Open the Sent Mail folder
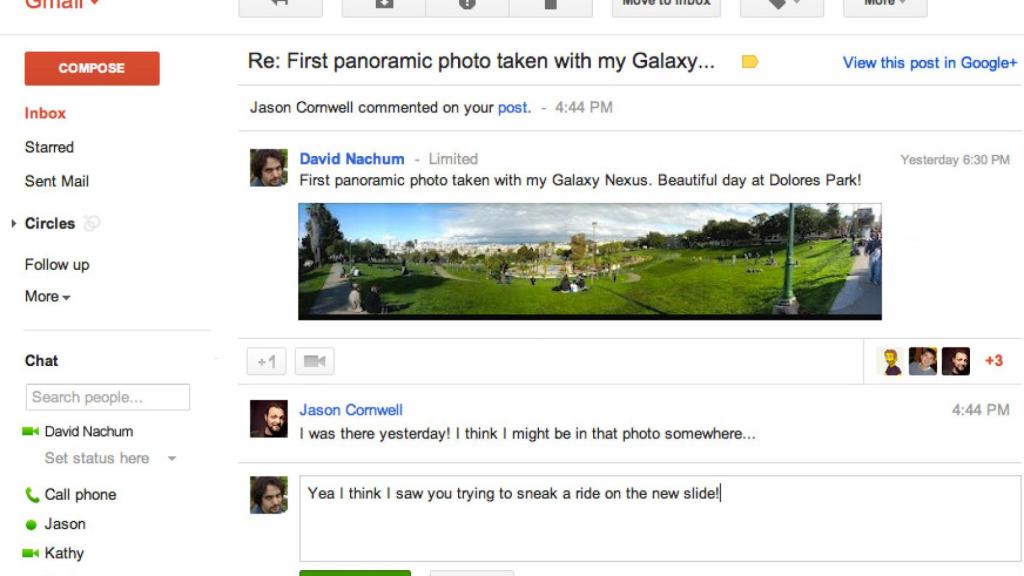The height and width of the screenshot is (576, 1024). pyautogui.click(x=56, y=181)
